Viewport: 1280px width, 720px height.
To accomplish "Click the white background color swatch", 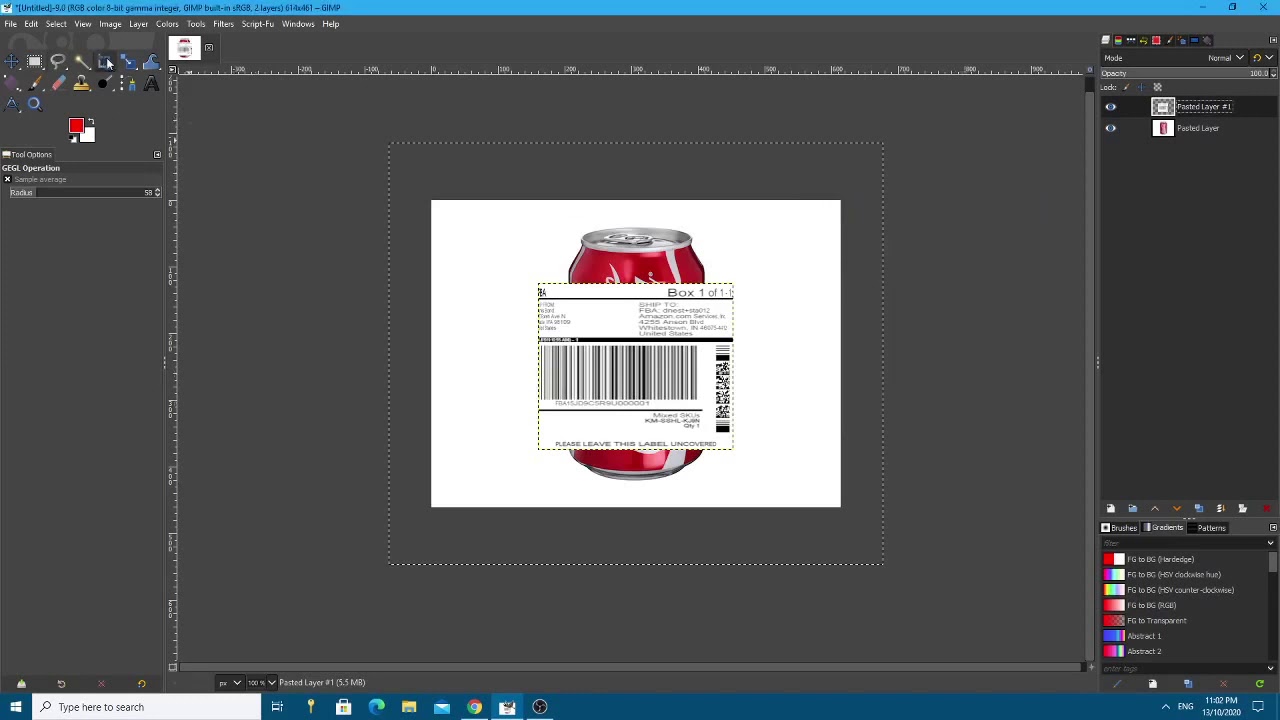I will tap(89, 135).
